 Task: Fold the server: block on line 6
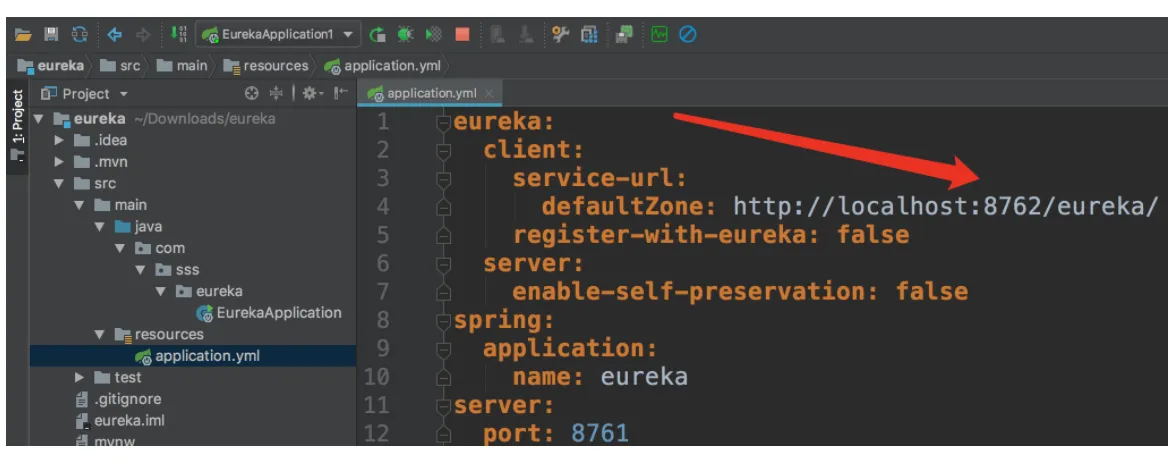click(444, 264)
